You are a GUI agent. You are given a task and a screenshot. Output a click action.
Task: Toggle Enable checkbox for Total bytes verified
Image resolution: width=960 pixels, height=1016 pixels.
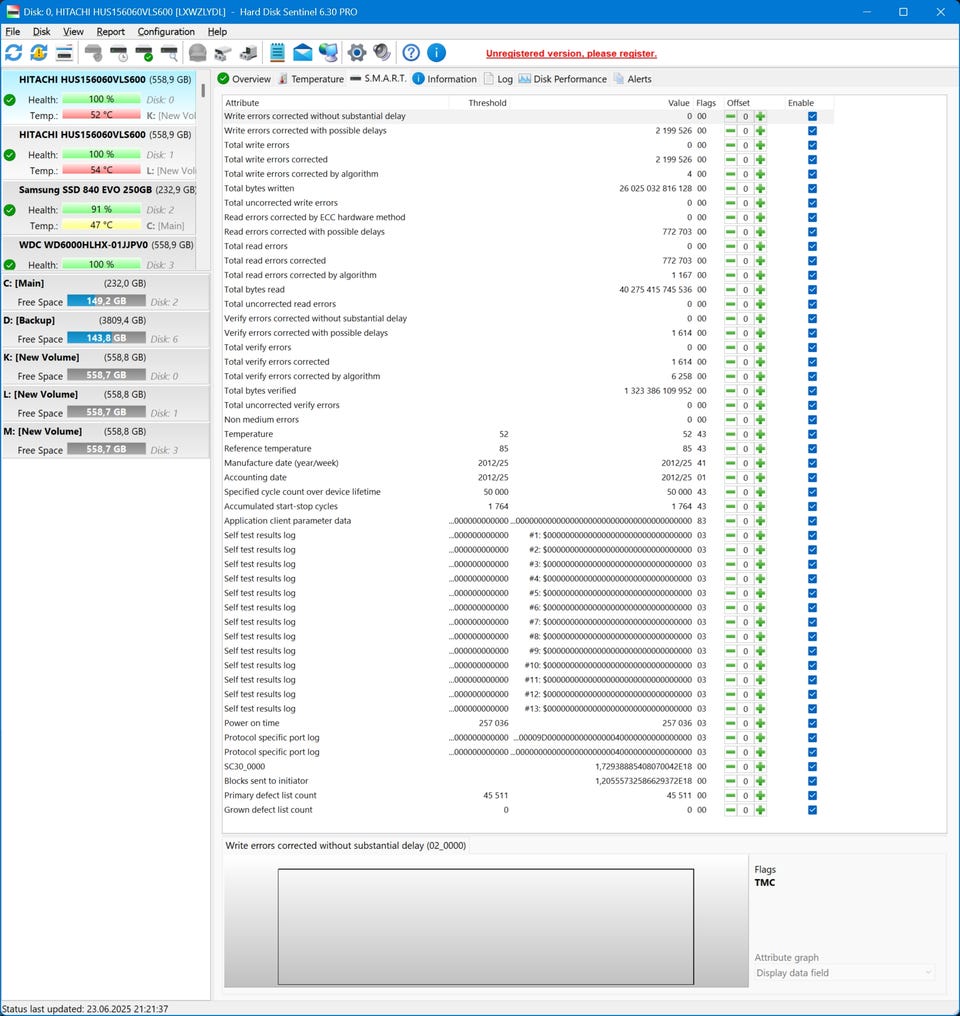tap(812, 391)
